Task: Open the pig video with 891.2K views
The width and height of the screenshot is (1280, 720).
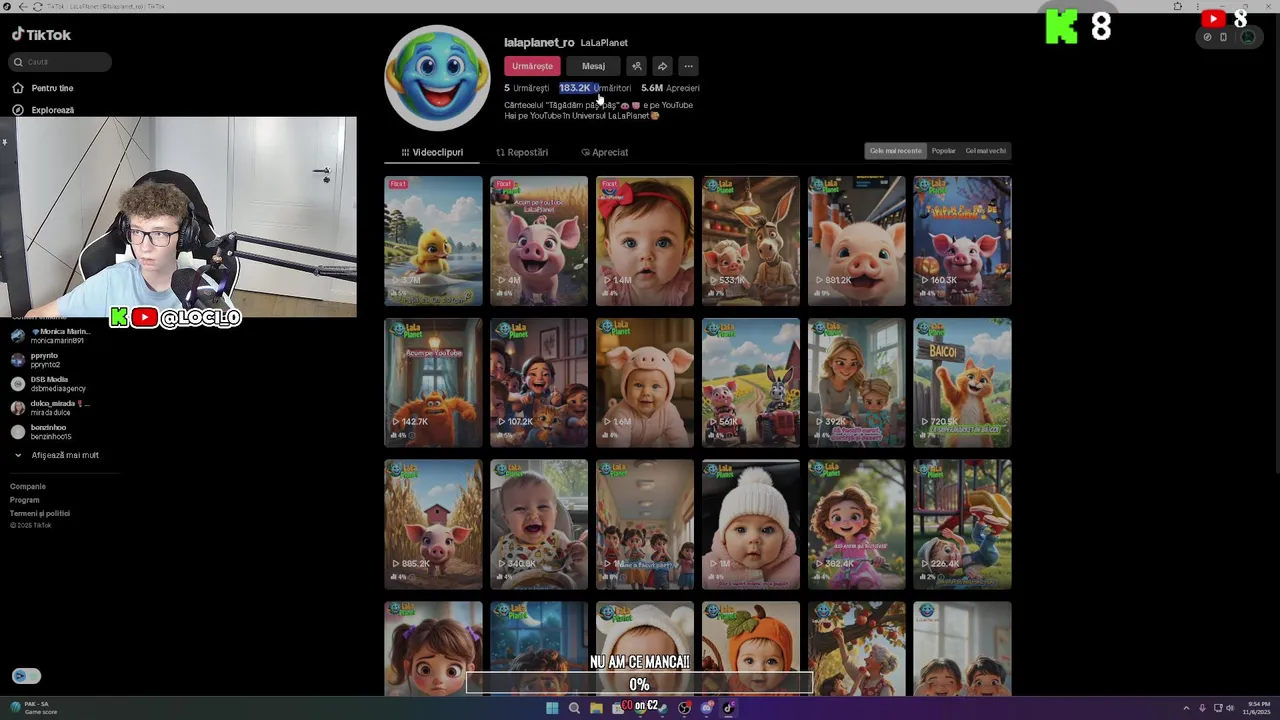Action: click(857, 241)
